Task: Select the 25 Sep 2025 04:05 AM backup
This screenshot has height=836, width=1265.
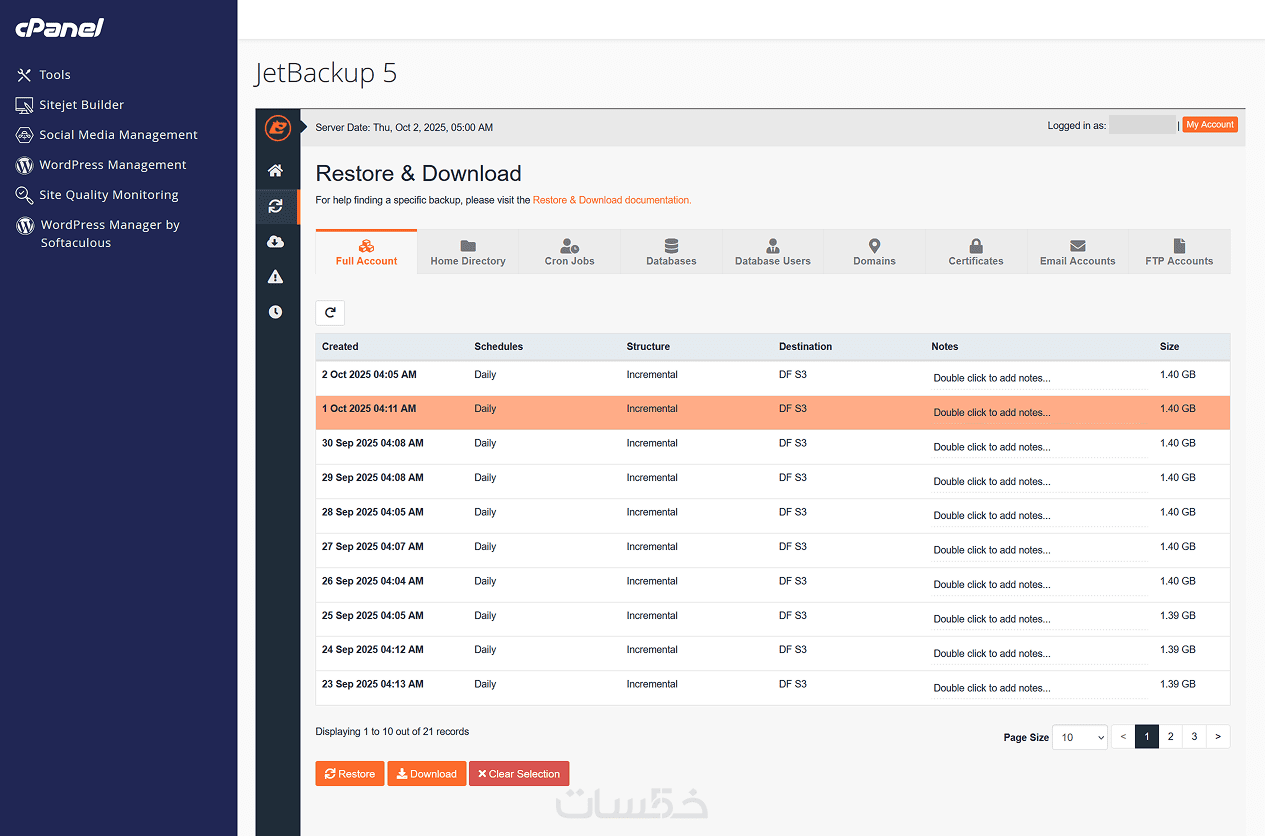Action: (x=773, y=620)
